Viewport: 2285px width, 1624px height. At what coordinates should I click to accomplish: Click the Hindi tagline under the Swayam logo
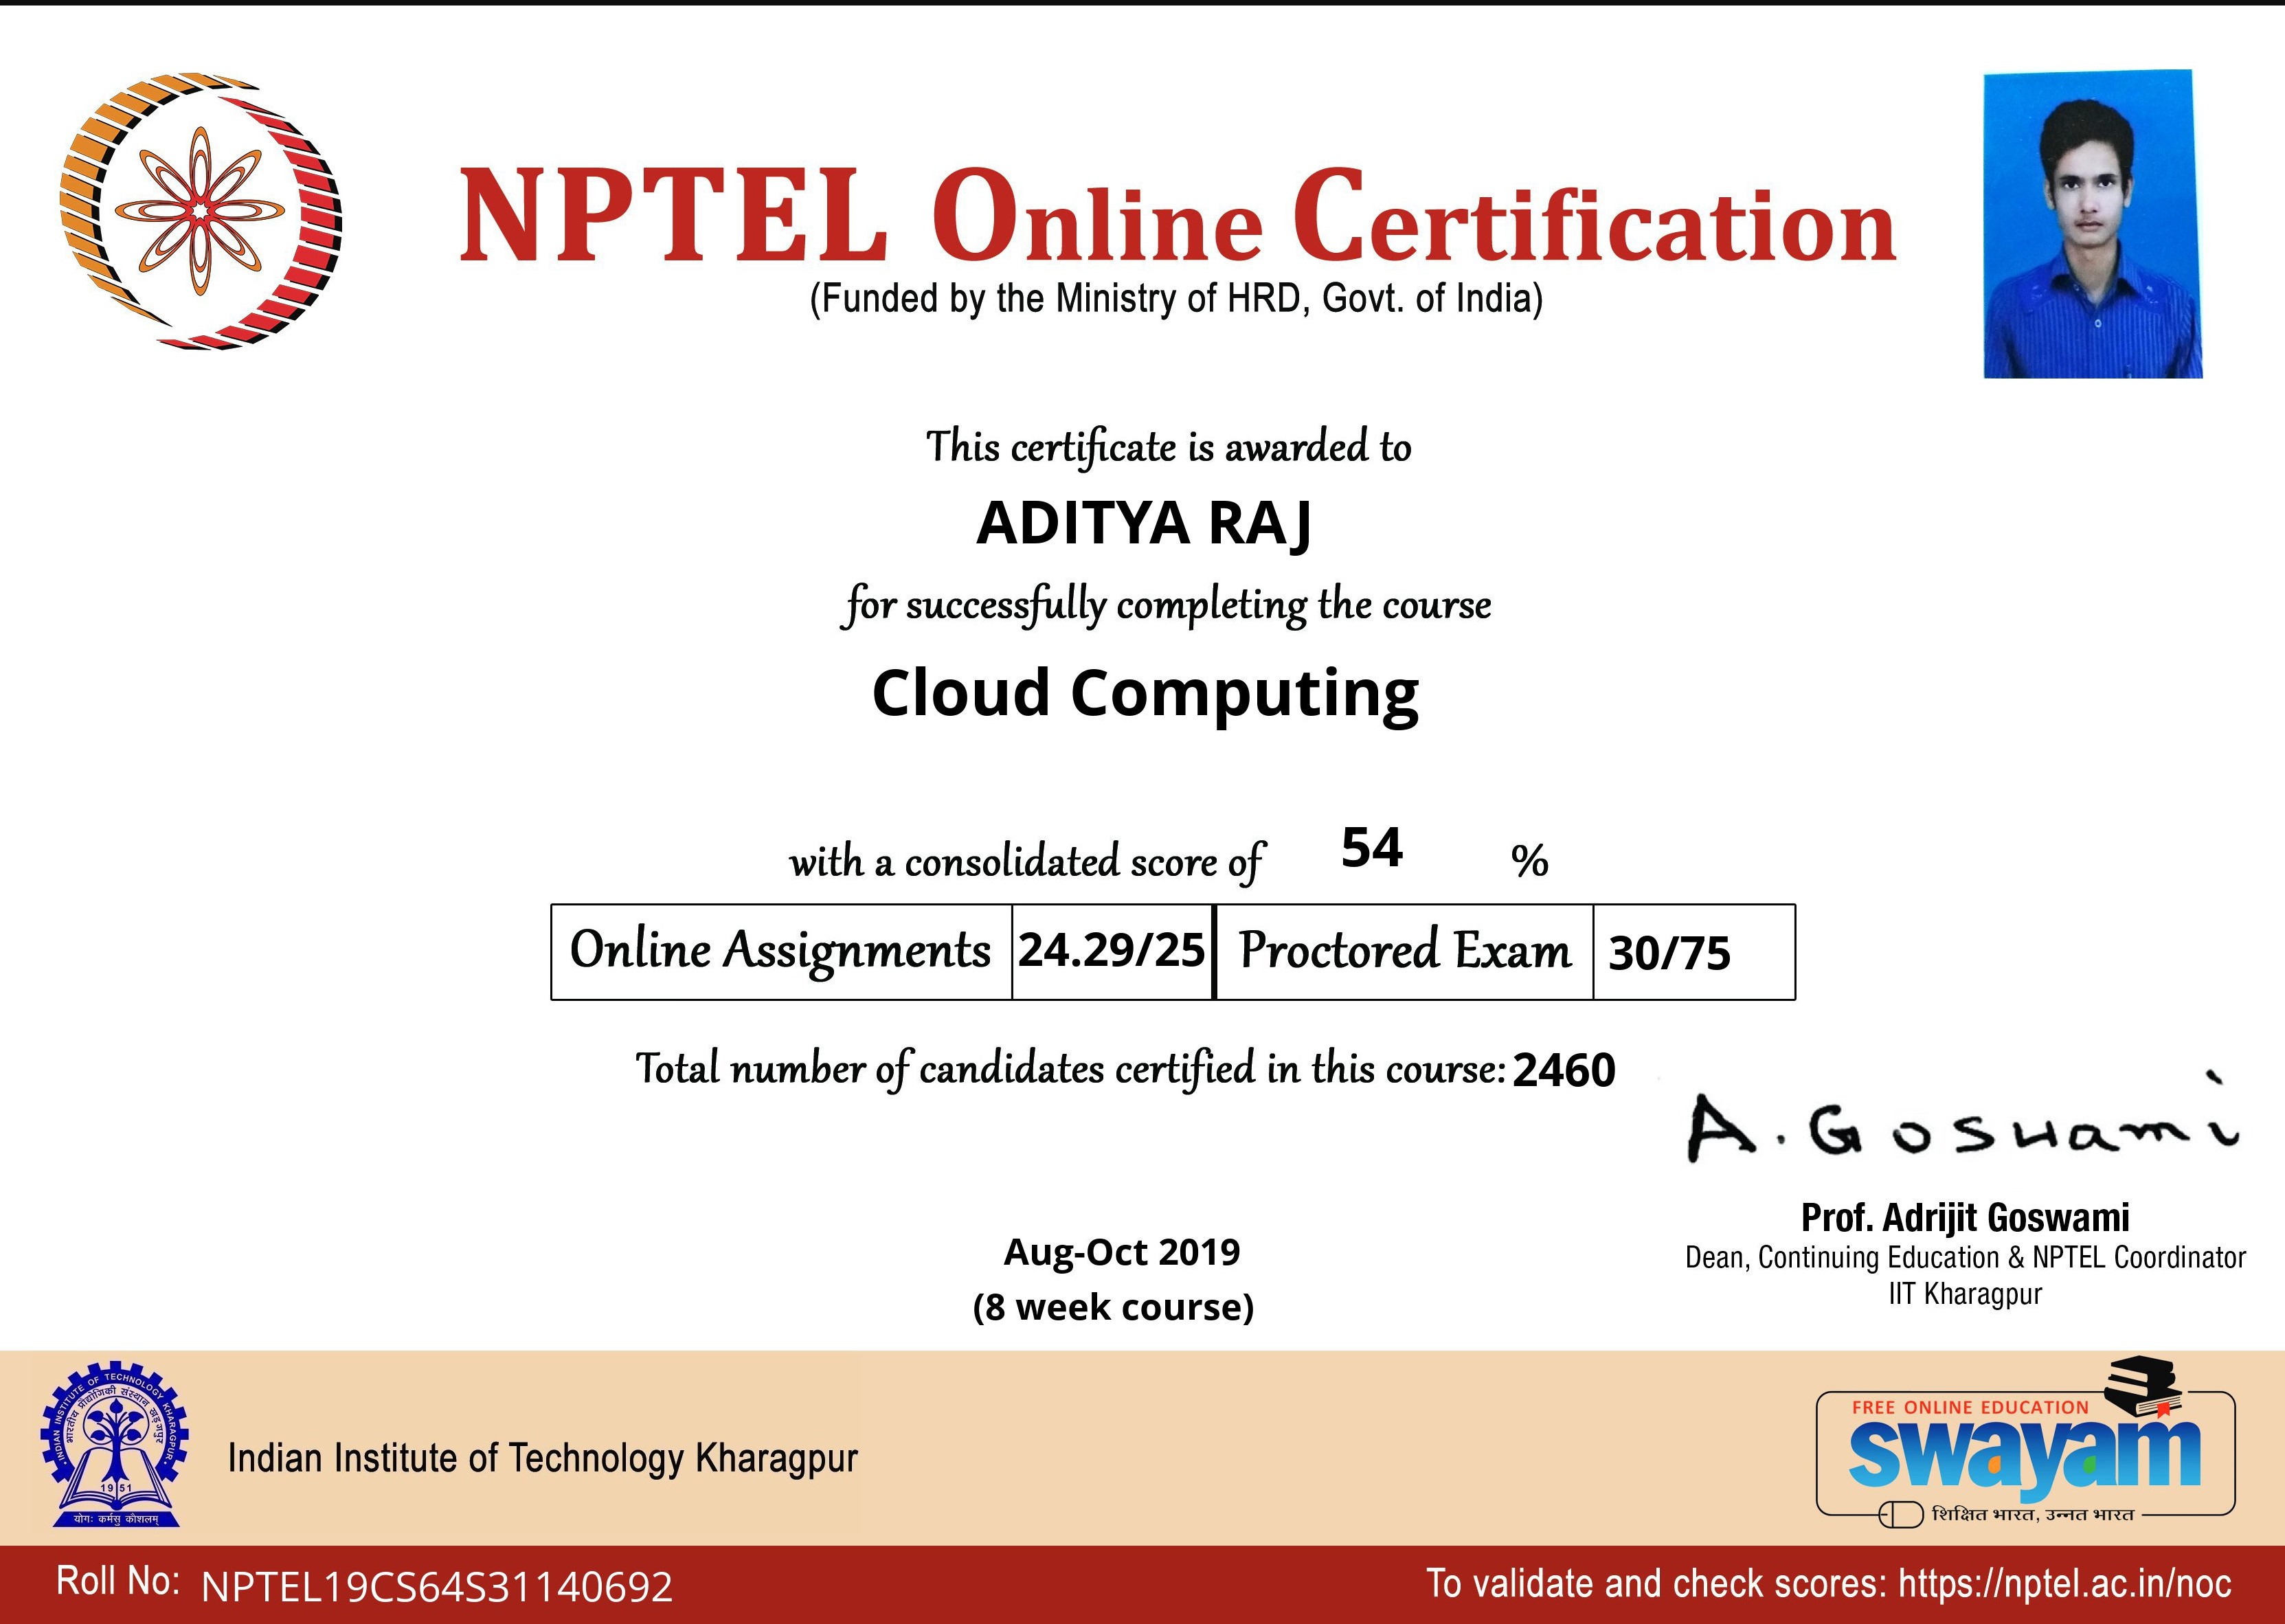2033,1515
